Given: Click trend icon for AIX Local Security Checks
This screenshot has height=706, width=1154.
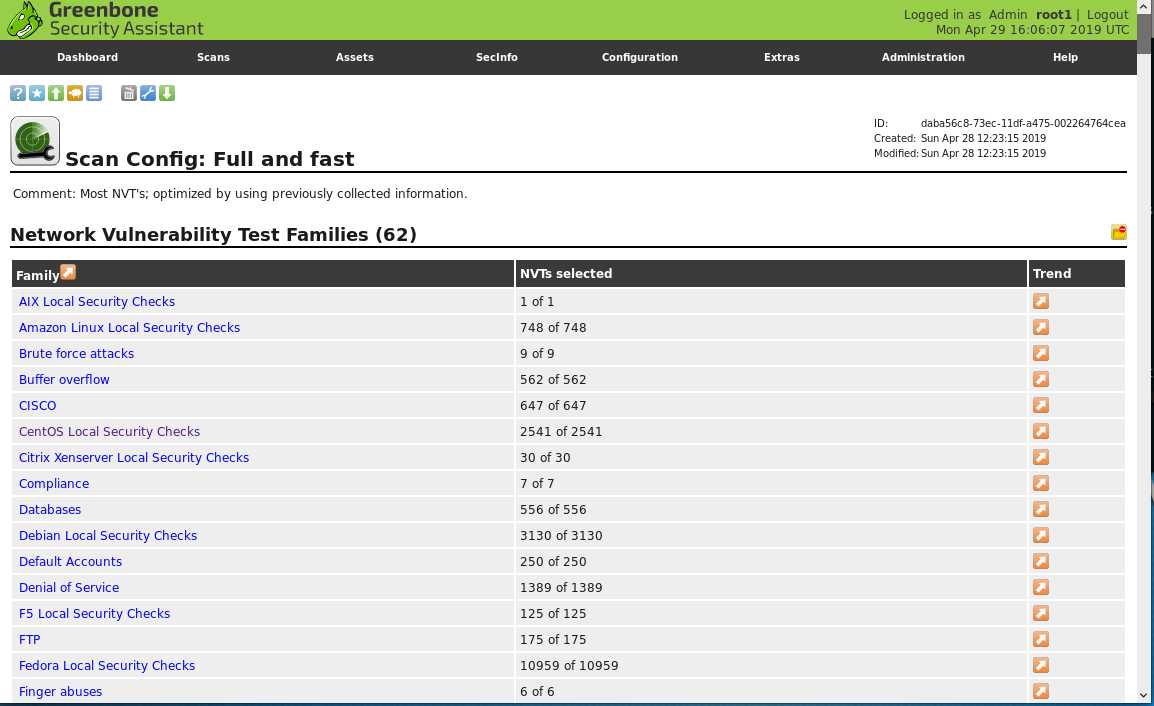Looking at the screenshot, I should (1041, 301).
